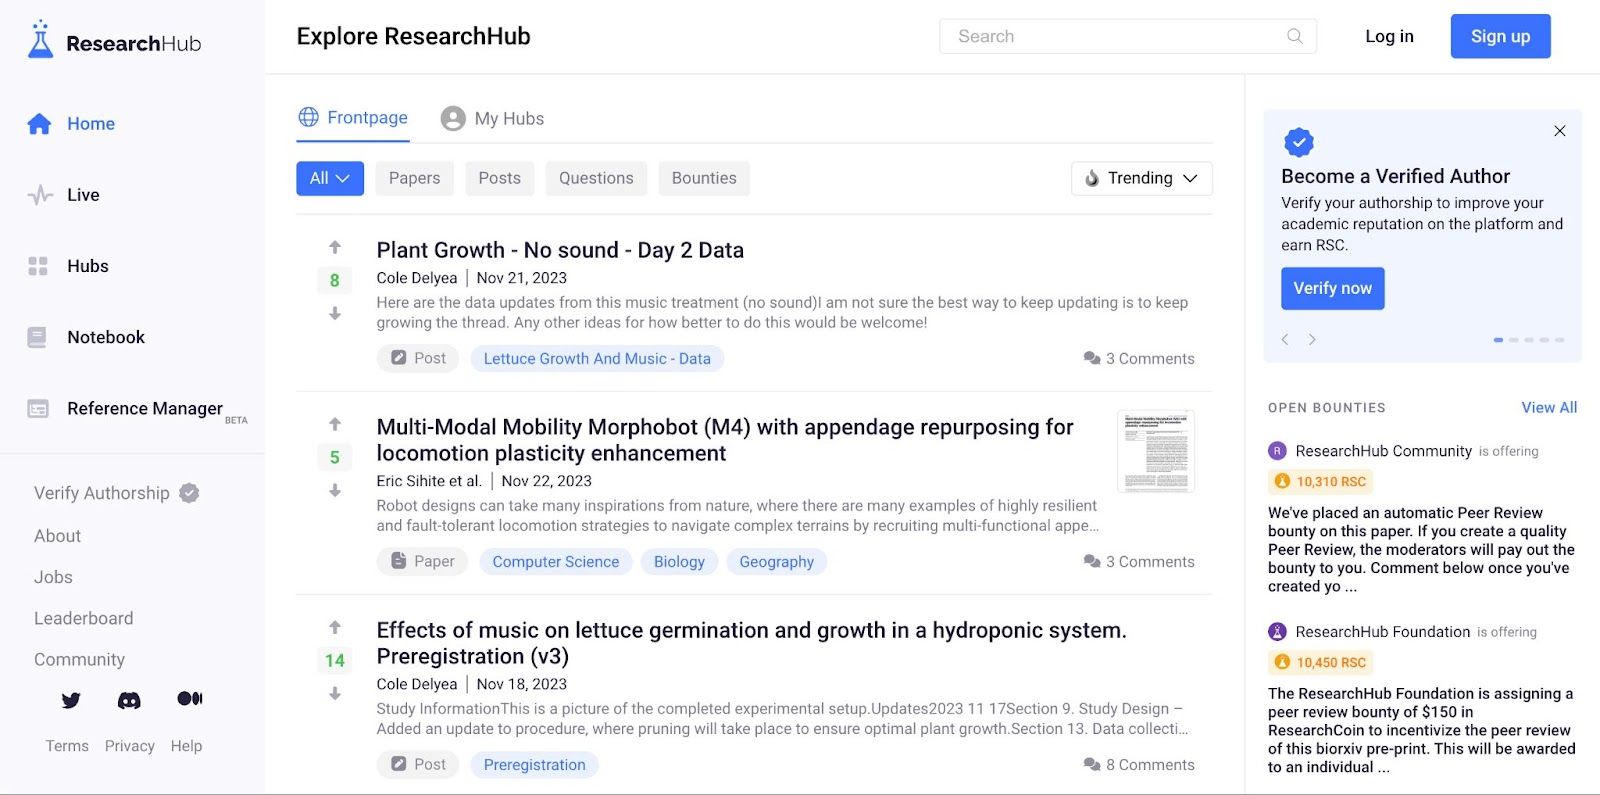The image size is (1600, 795).
Task: Click the Lettuce Growth And Music - Data tag
Action: coord(597,359)
